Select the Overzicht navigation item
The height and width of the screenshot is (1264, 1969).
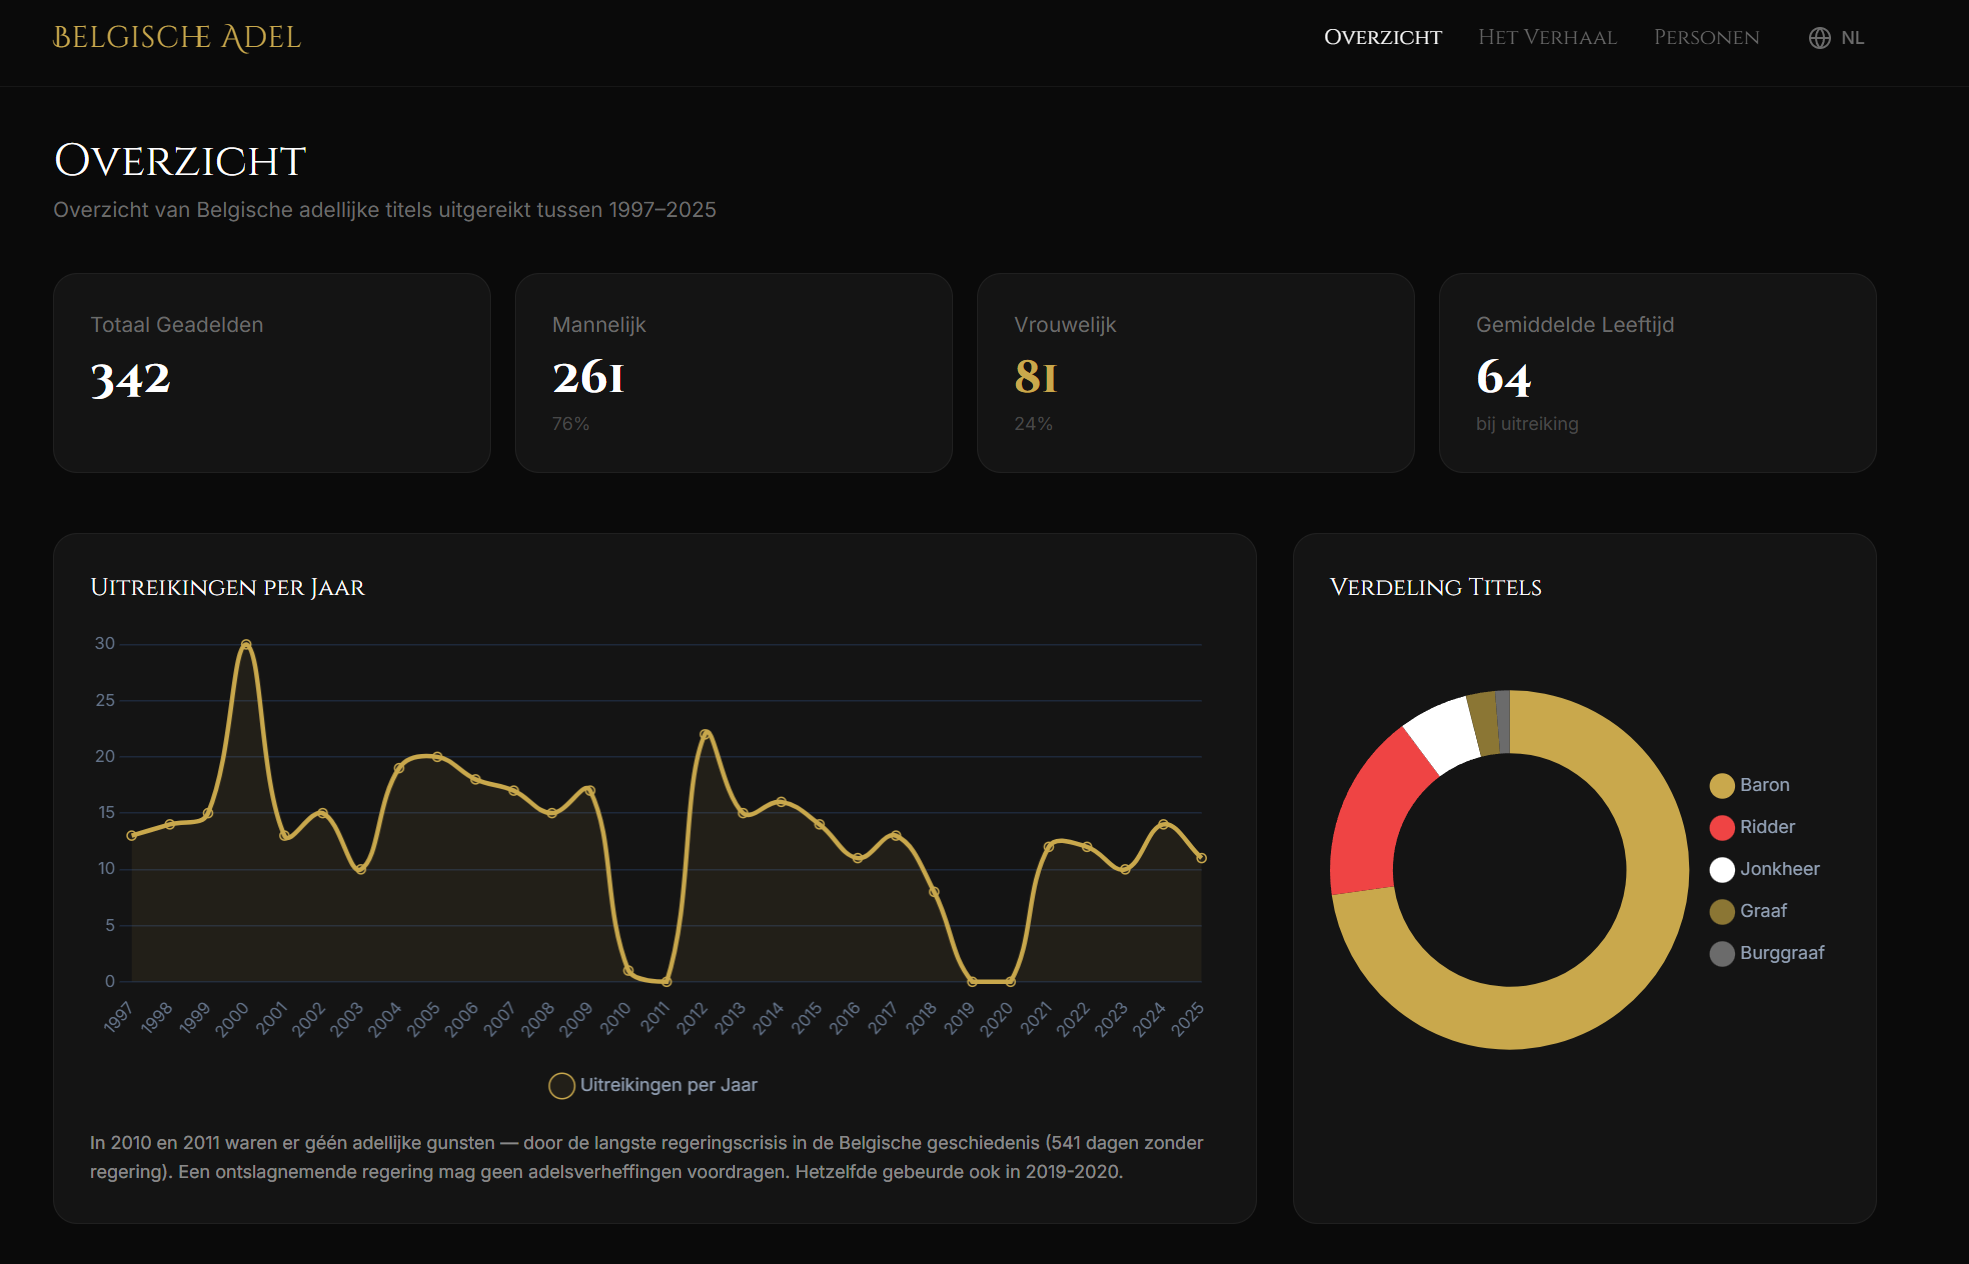tap(1382, 38)
